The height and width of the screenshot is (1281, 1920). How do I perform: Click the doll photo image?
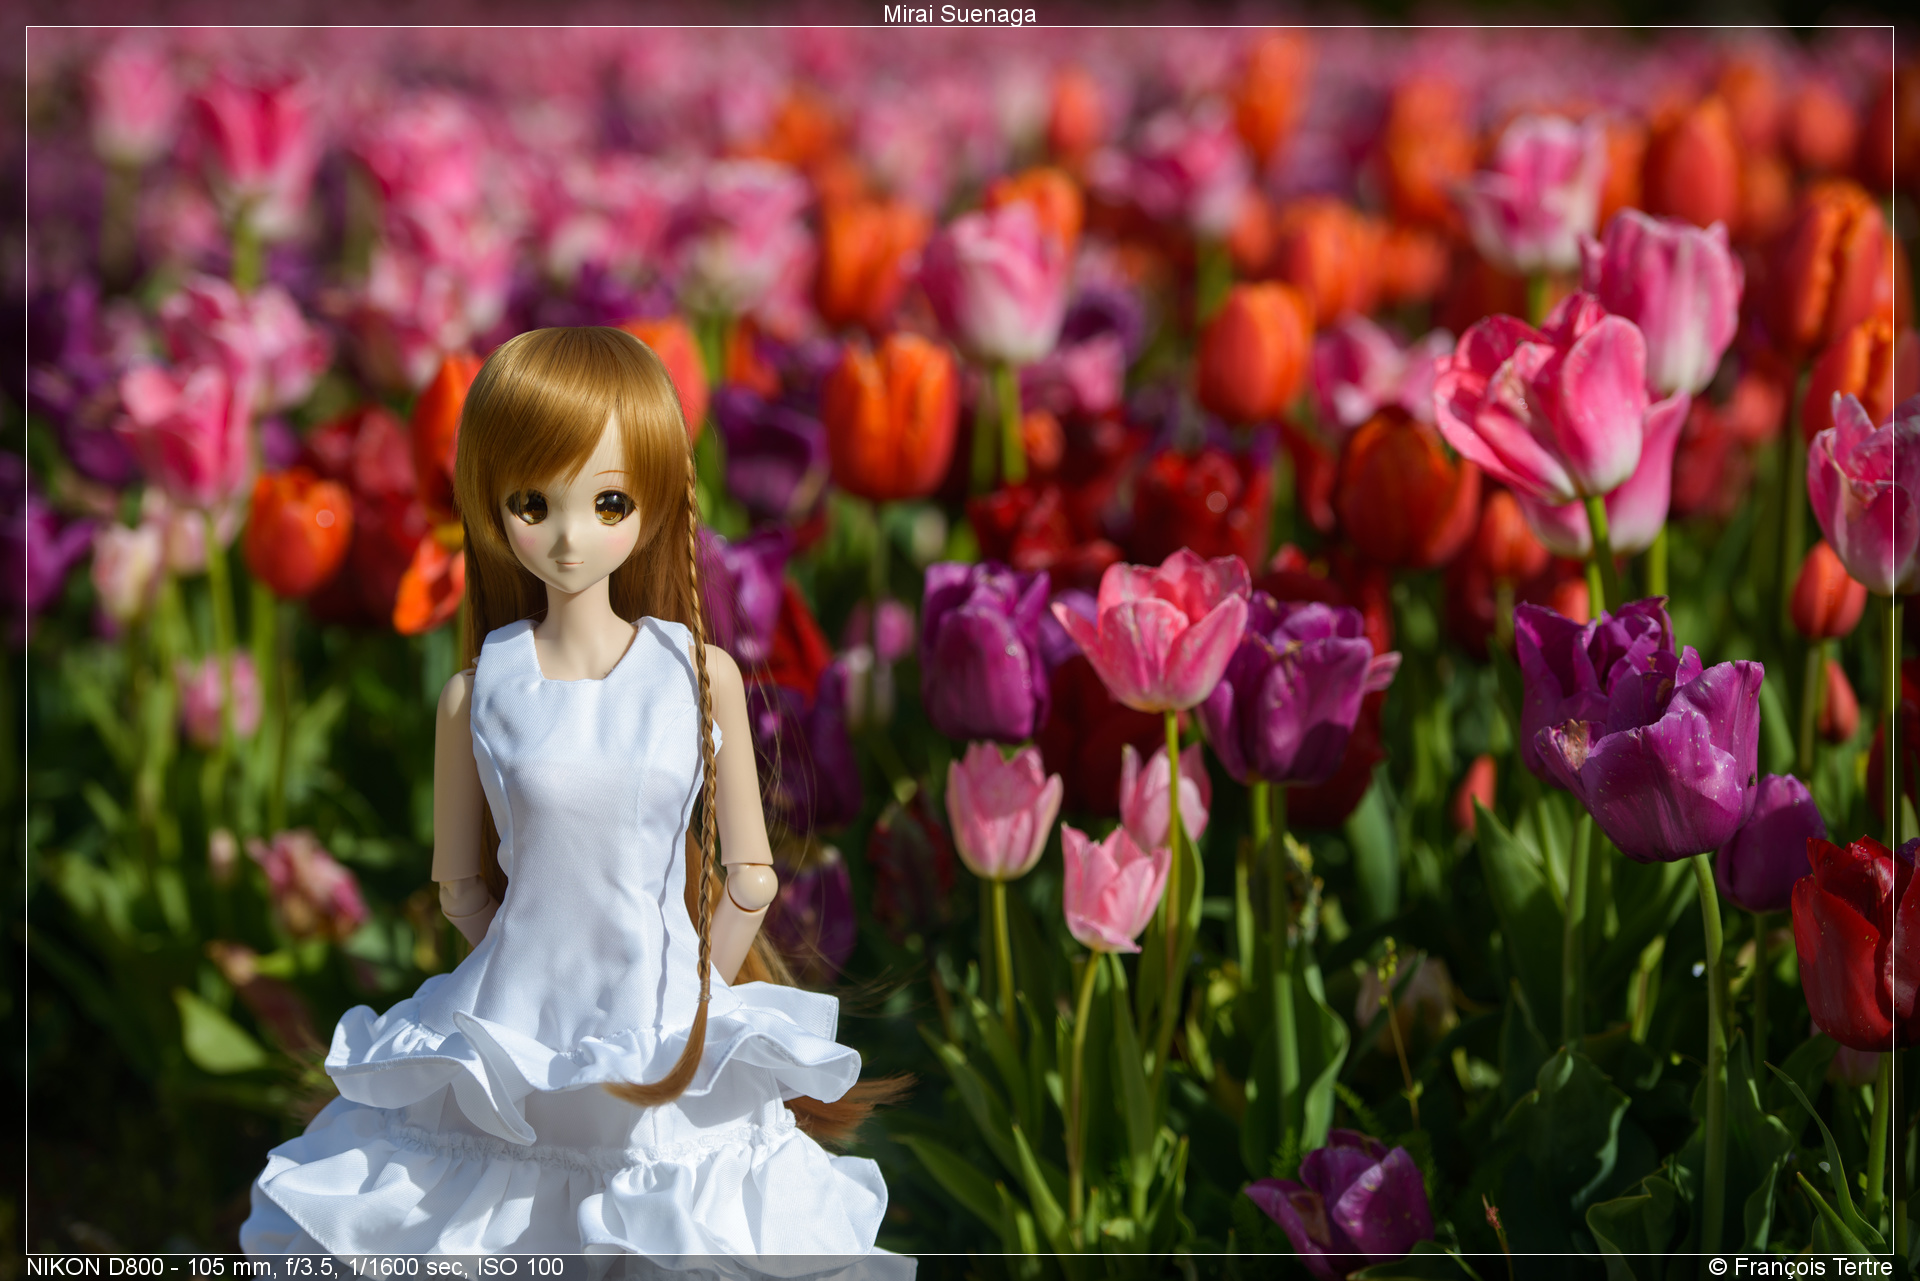point(960,640)
